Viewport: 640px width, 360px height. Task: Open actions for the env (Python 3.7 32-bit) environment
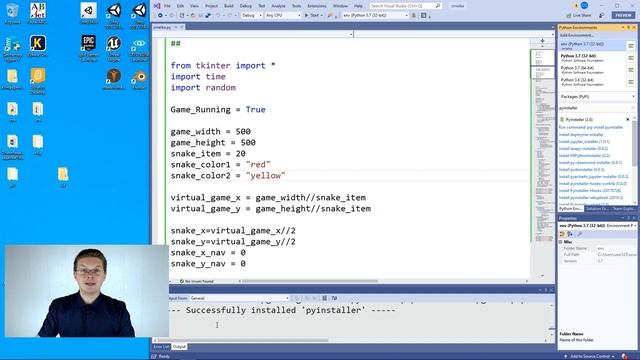(631, 46)
